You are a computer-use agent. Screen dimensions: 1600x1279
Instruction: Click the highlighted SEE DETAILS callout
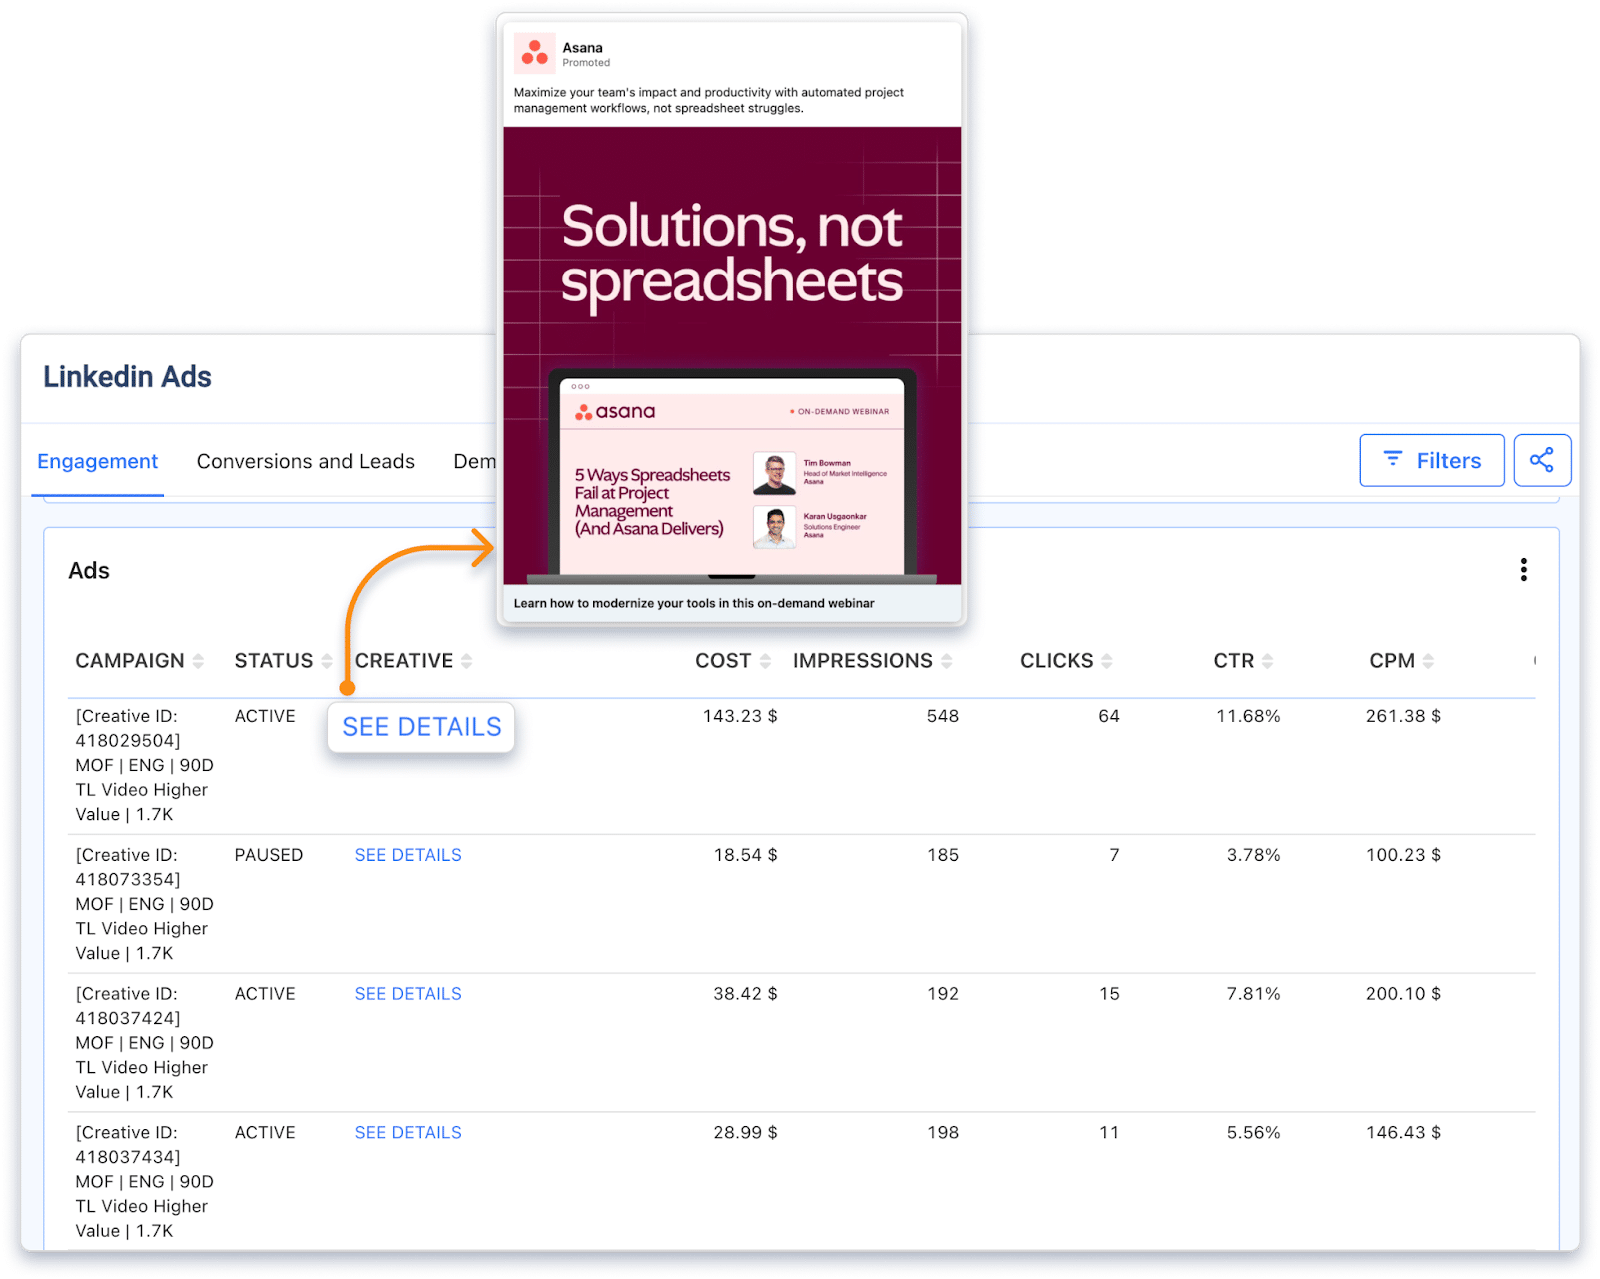pyautogui.click(x=420, y=727)
